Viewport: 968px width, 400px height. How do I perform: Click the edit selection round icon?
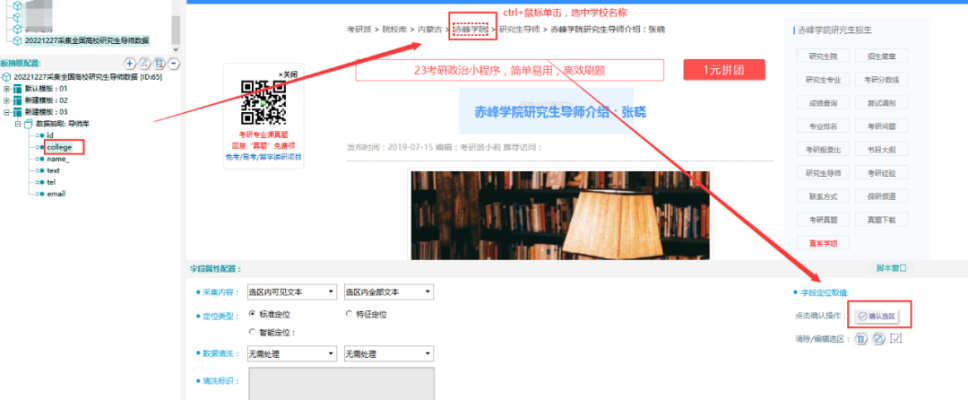point(876,337)
